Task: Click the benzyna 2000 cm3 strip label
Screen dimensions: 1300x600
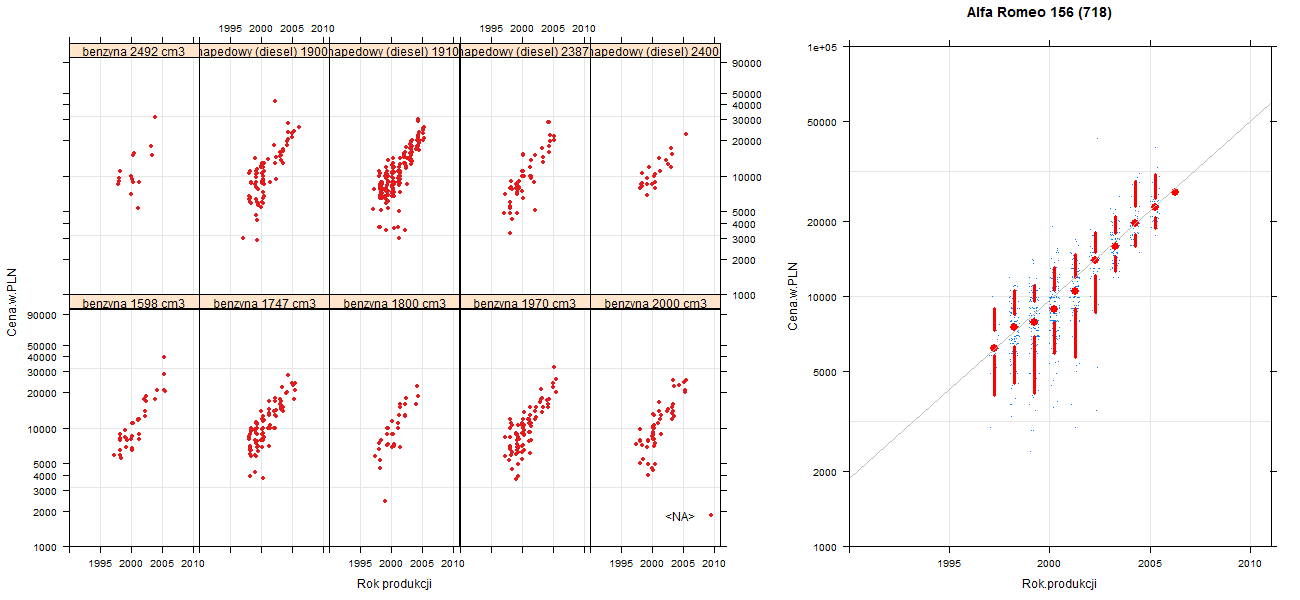Action: 655,302
